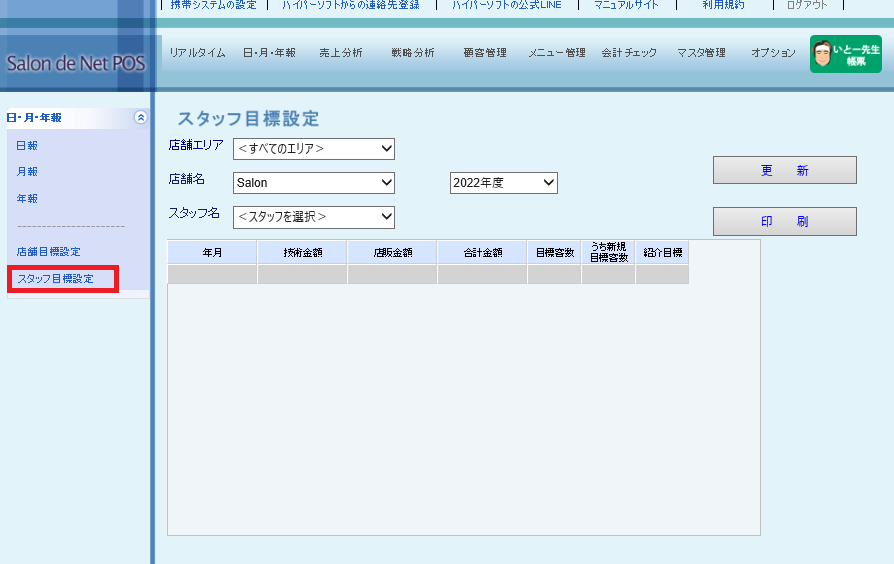This screenshot has width=894, height=564.
Task: Go to 顧客管理 in the navigation
Action: 485,53
